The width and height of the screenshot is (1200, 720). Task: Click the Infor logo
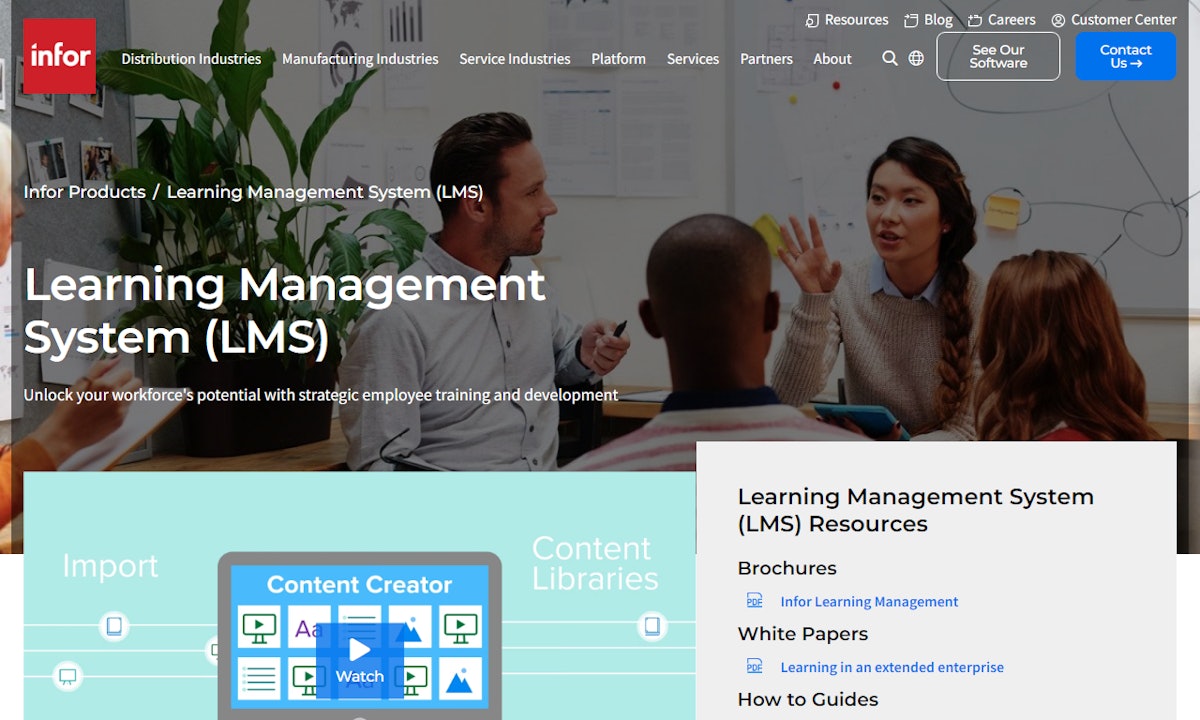pos(58,56)
